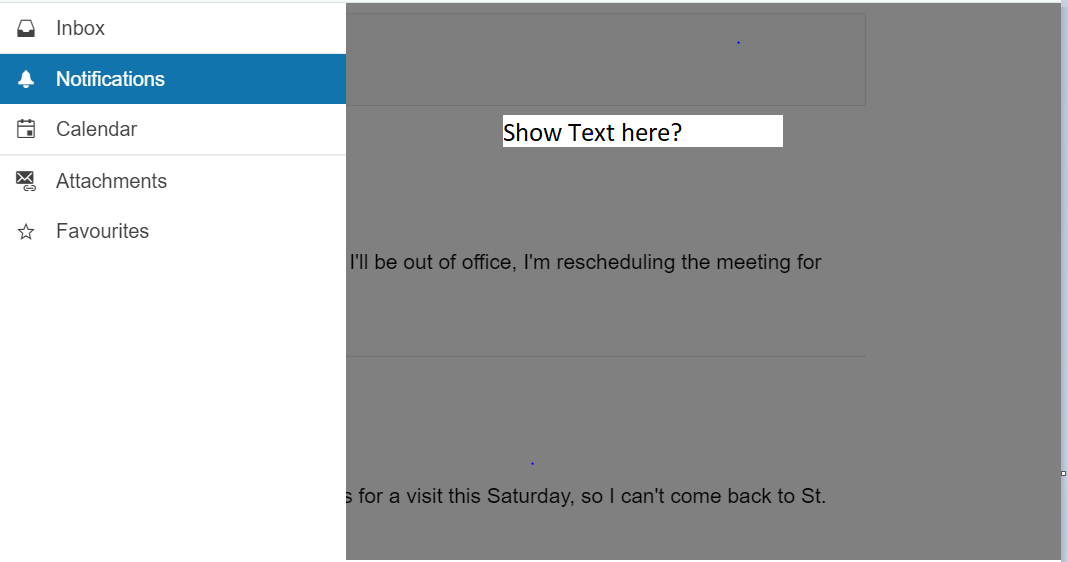Go to Calendar from the drawer

coord(96,129)
